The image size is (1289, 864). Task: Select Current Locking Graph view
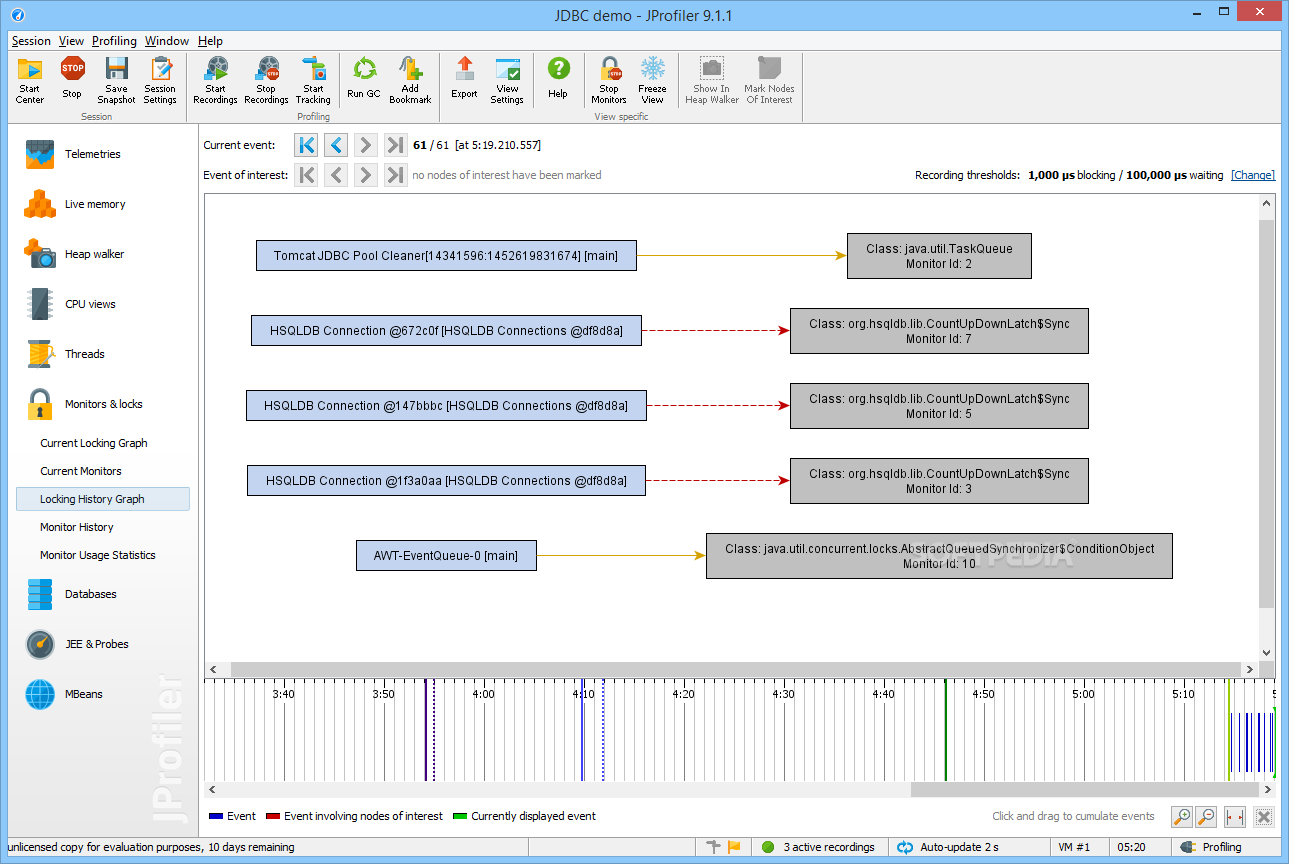(94, 443)
